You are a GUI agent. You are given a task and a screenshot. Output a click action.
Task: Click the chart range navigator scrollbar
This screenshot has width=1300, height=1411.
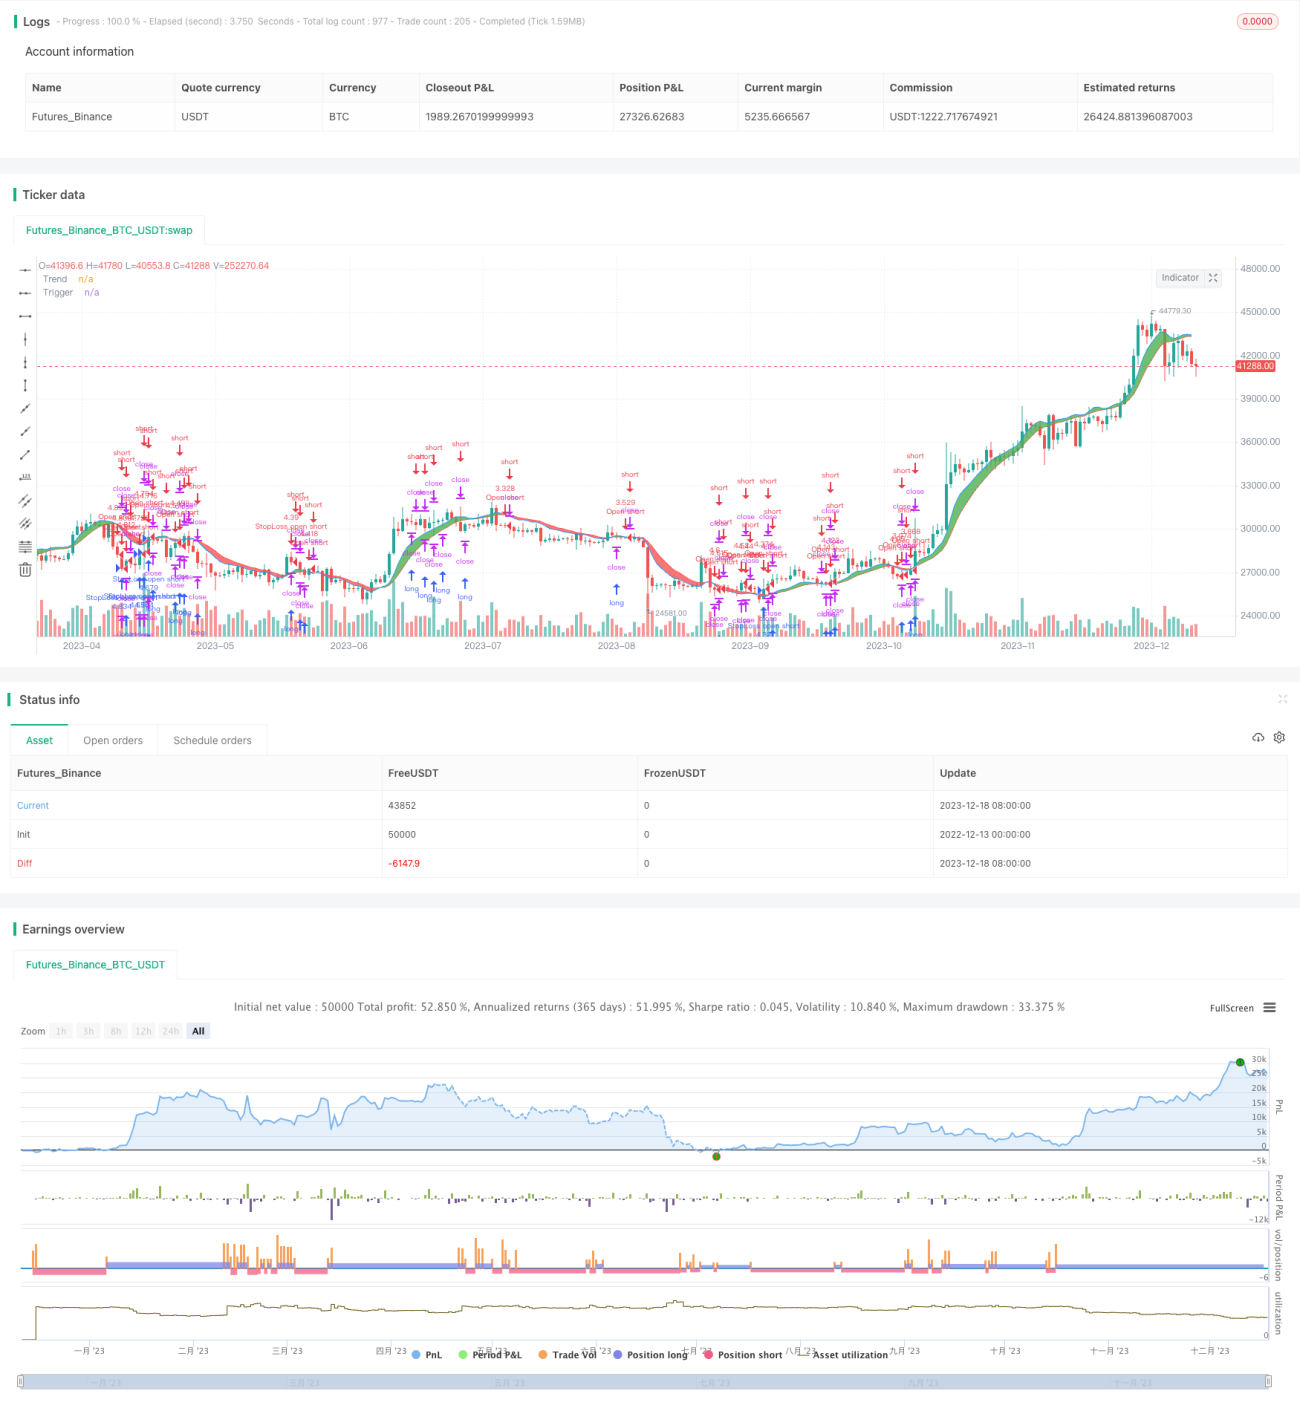(x=645, y=1382)
